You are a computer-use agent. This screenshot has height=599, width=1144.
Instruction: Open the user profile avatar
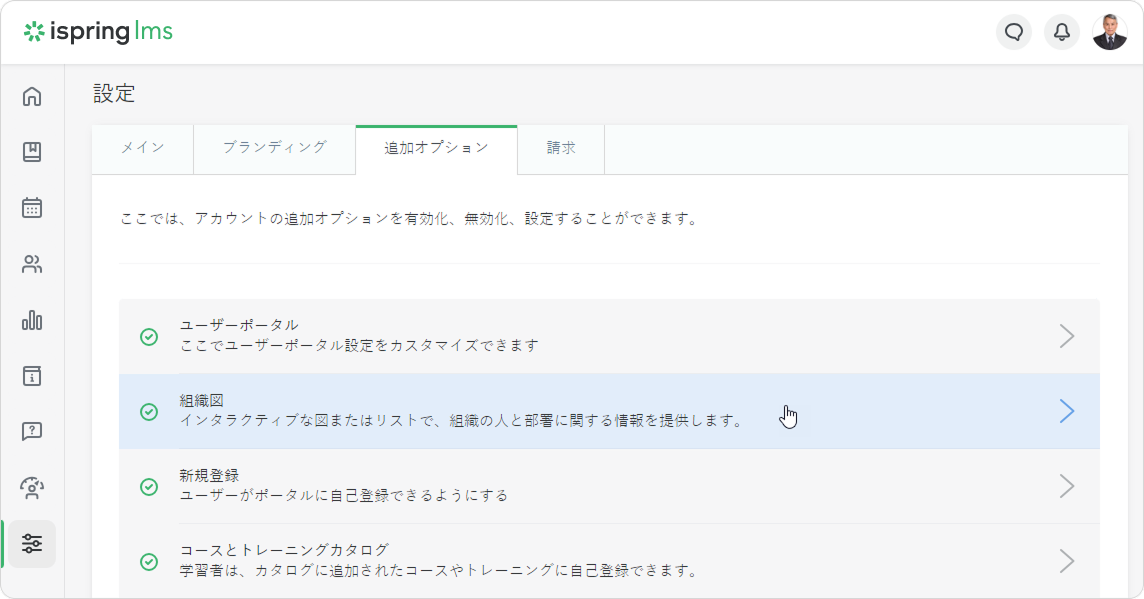[1110, 33]
